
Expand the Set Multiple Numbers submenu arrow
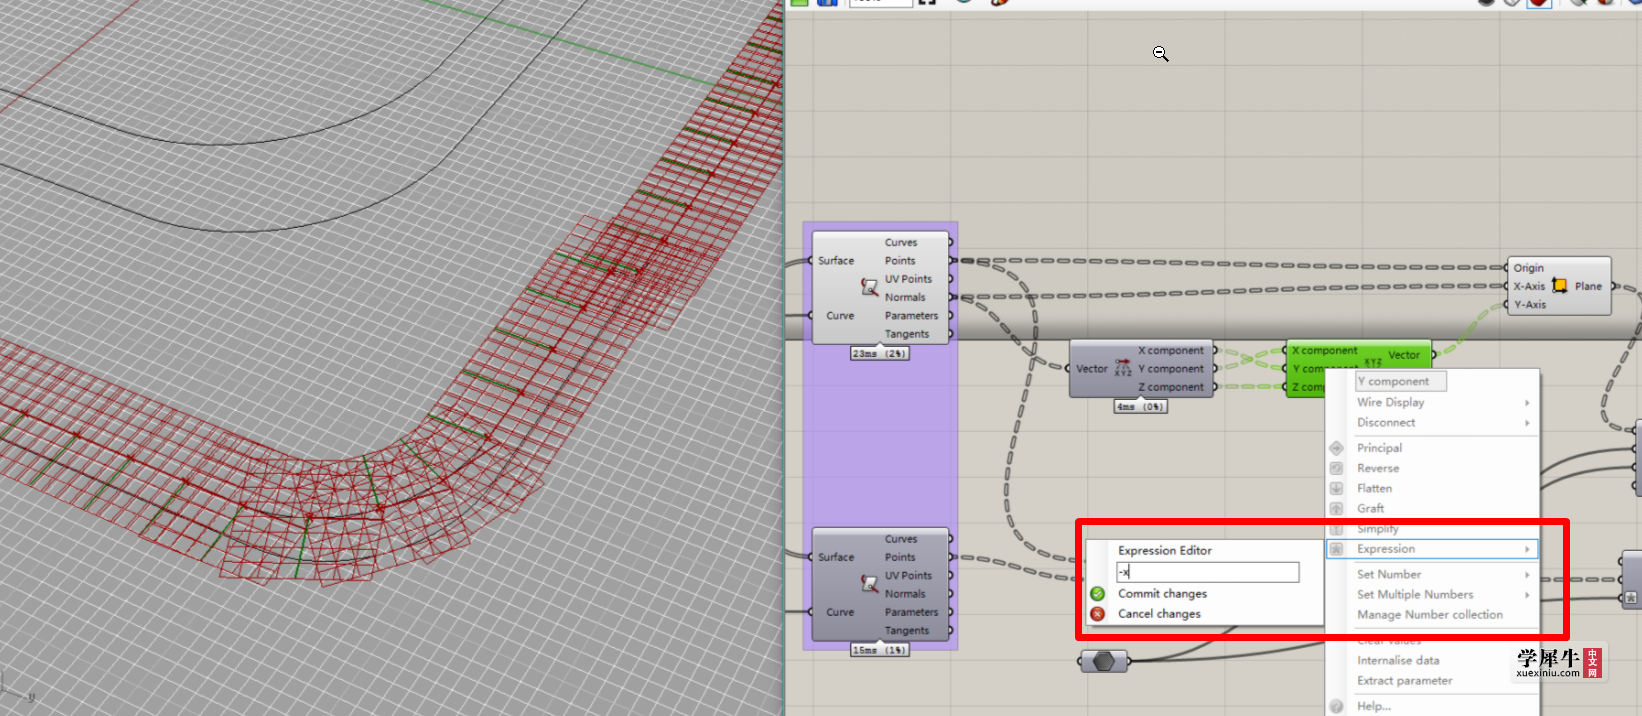point(1527,594)
